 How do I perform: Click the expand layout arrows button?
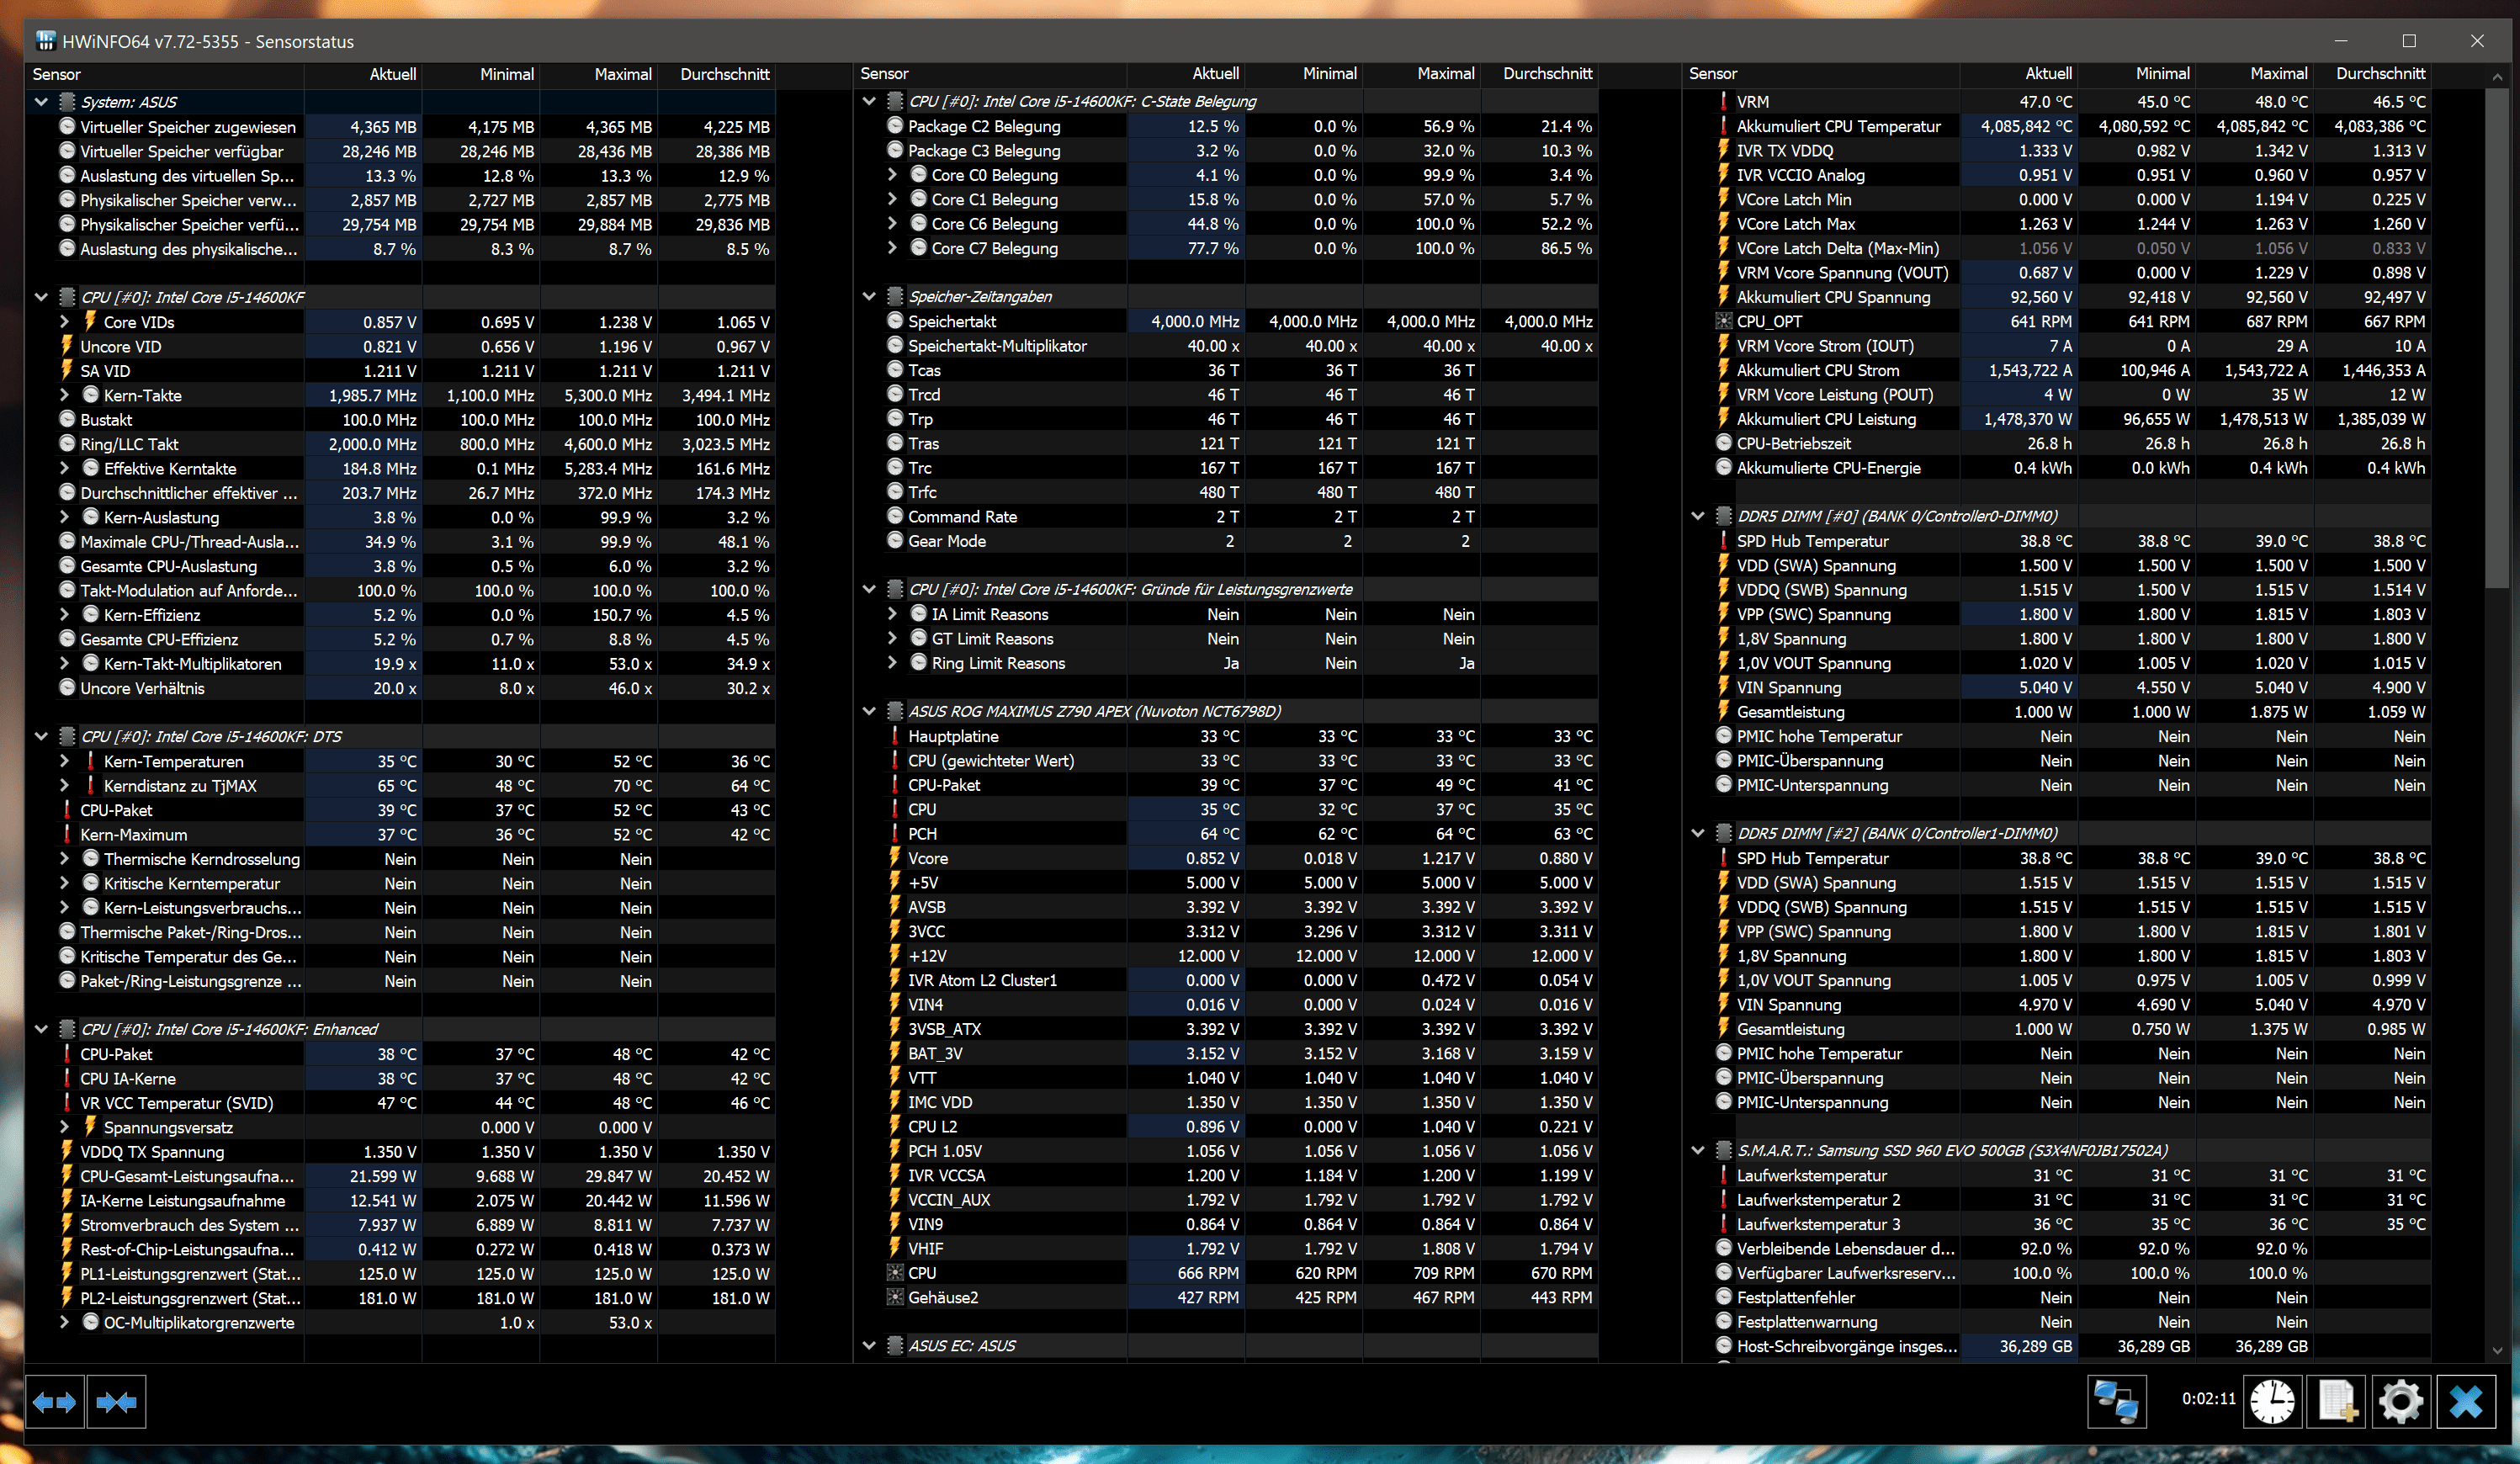click(x=54, y=1402)
